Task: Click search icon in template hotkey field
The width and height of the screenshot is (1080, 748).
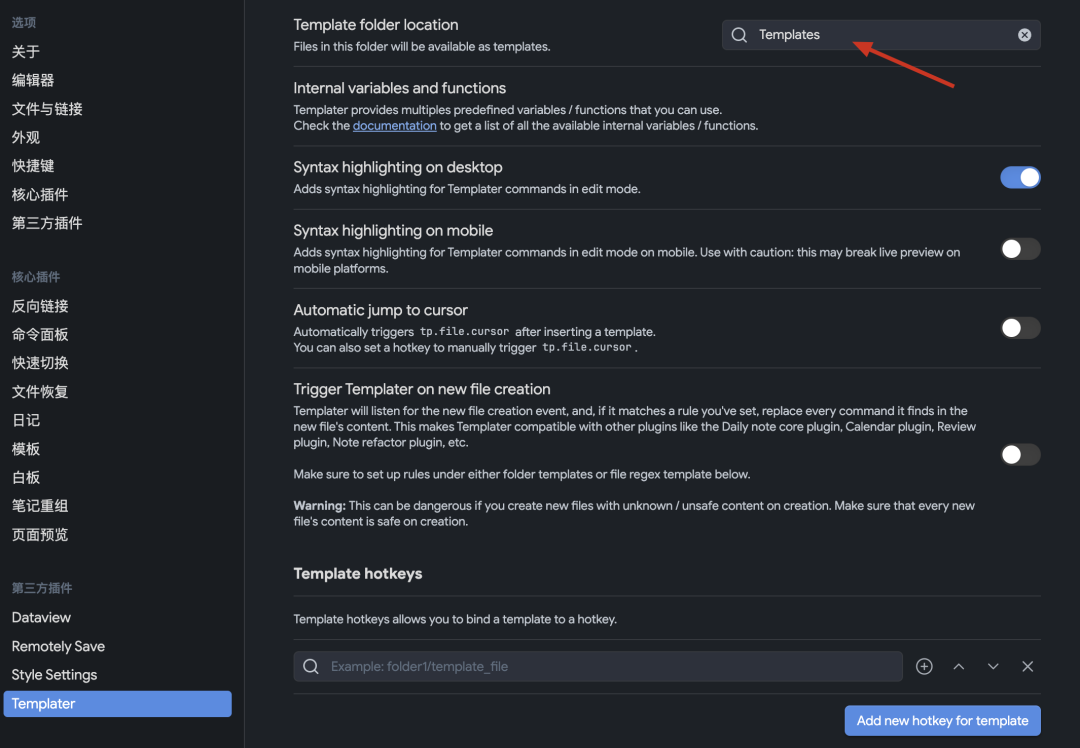Action: (x=311, y=667)
